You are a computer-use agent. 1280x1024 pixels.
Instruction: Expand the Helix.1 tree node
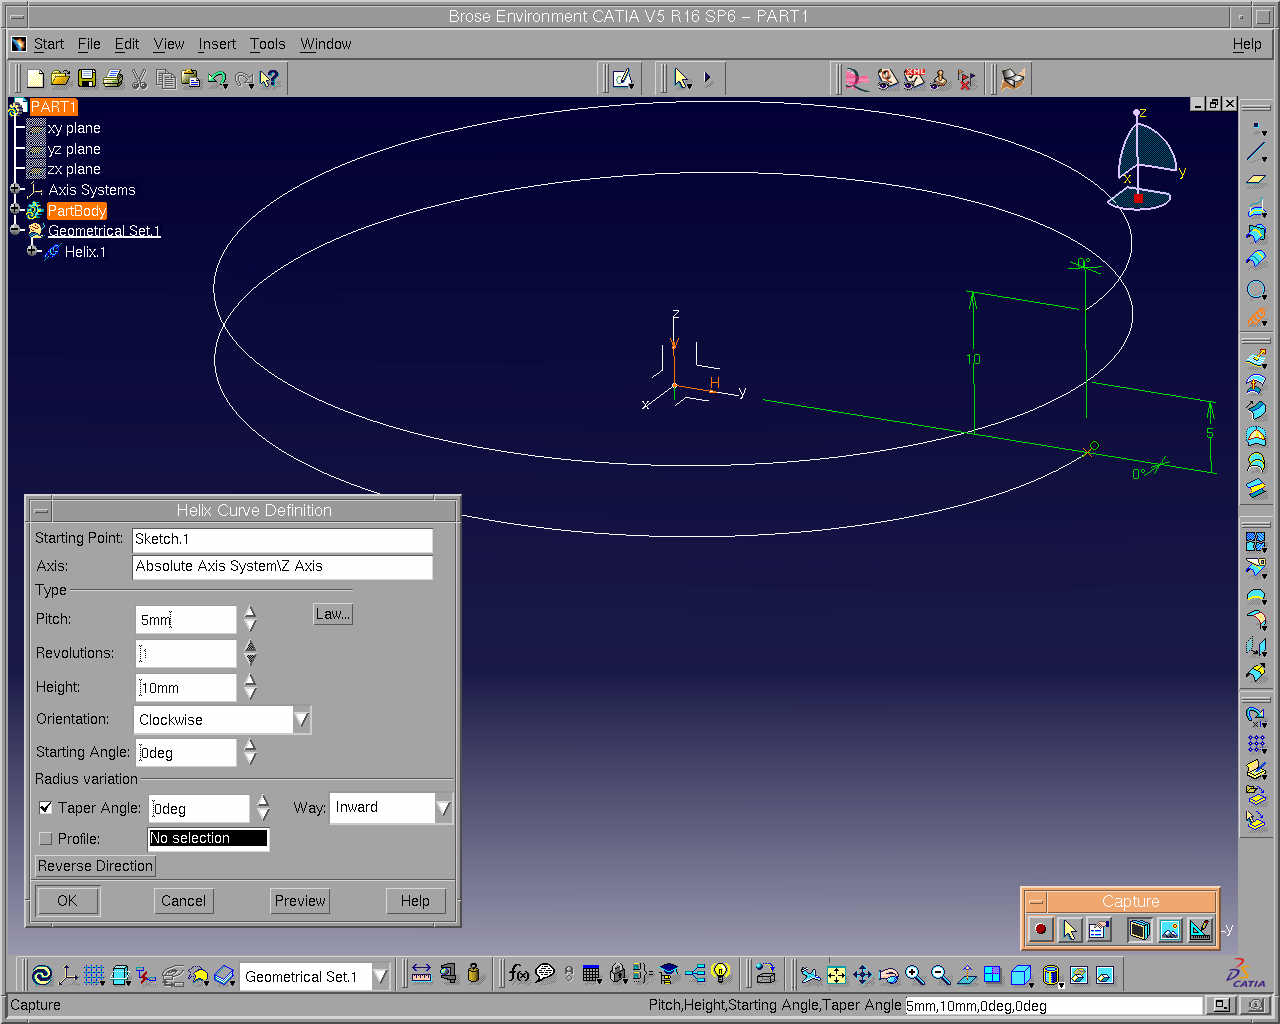point(32,251)
